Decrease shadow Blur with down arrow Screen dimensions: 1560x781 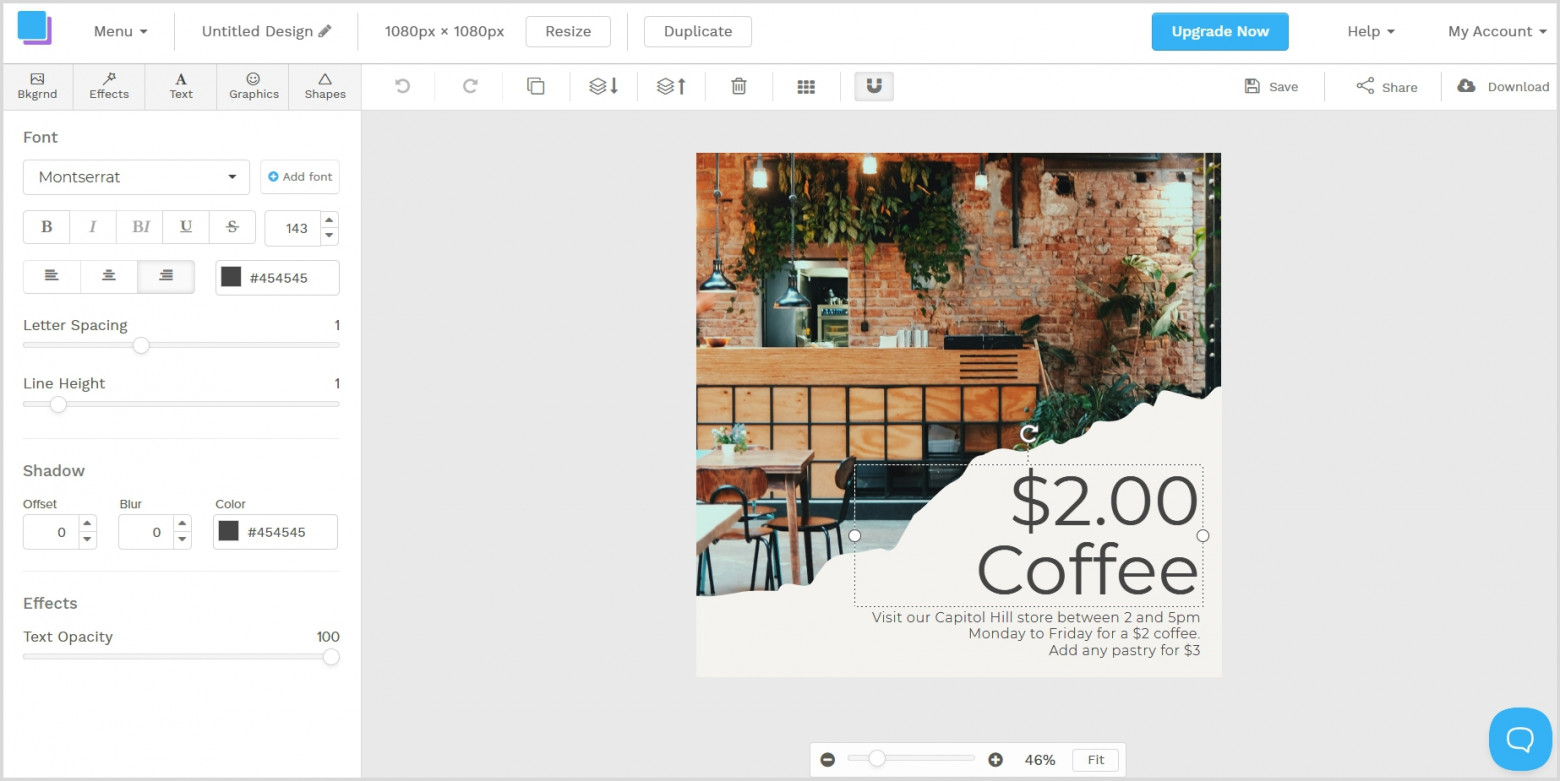coord(182,540)
